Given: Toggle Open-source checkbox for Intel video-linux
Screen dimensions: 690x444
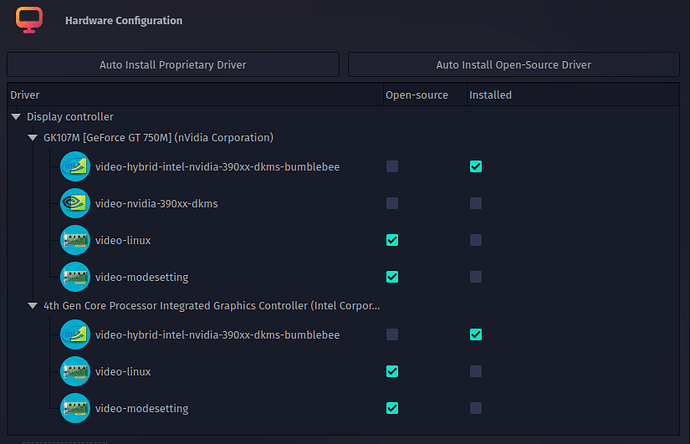Looking at the screenshot, I should [x=392, y=371].
